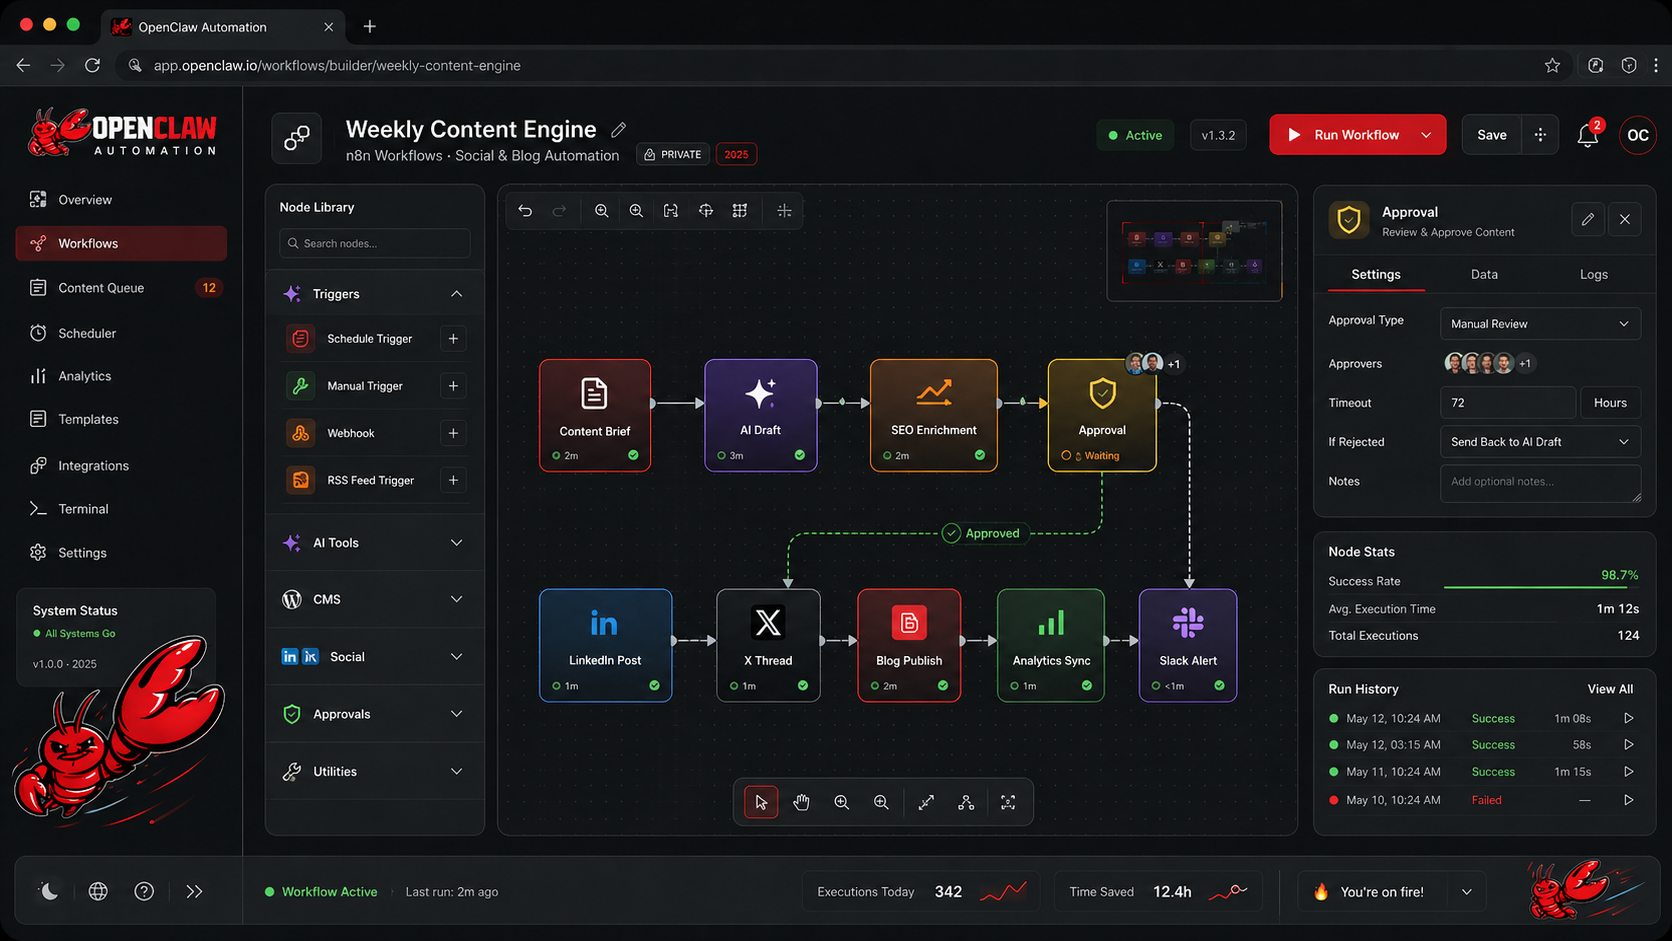Select the Hand pan tool

(801, 801)
